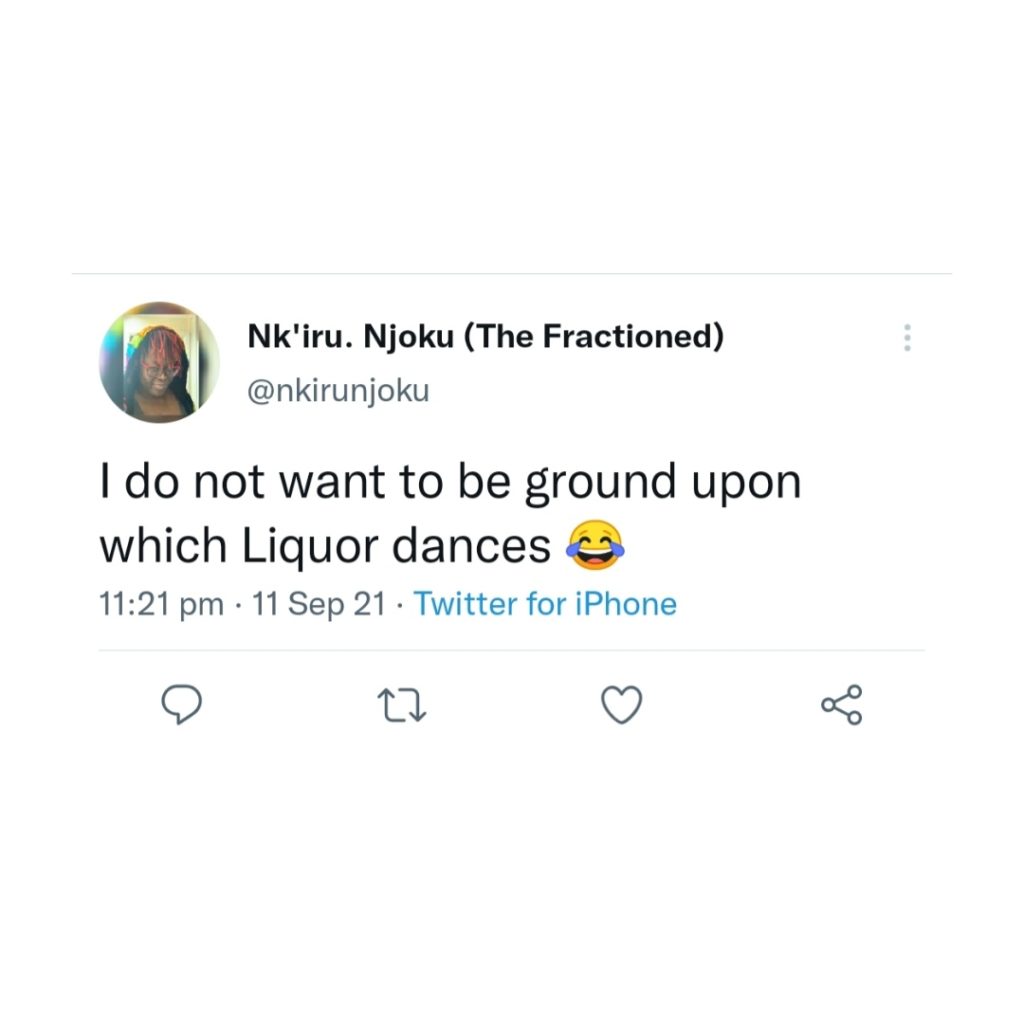Open the share icon options

pyautogui.click(x=841, y=704)
